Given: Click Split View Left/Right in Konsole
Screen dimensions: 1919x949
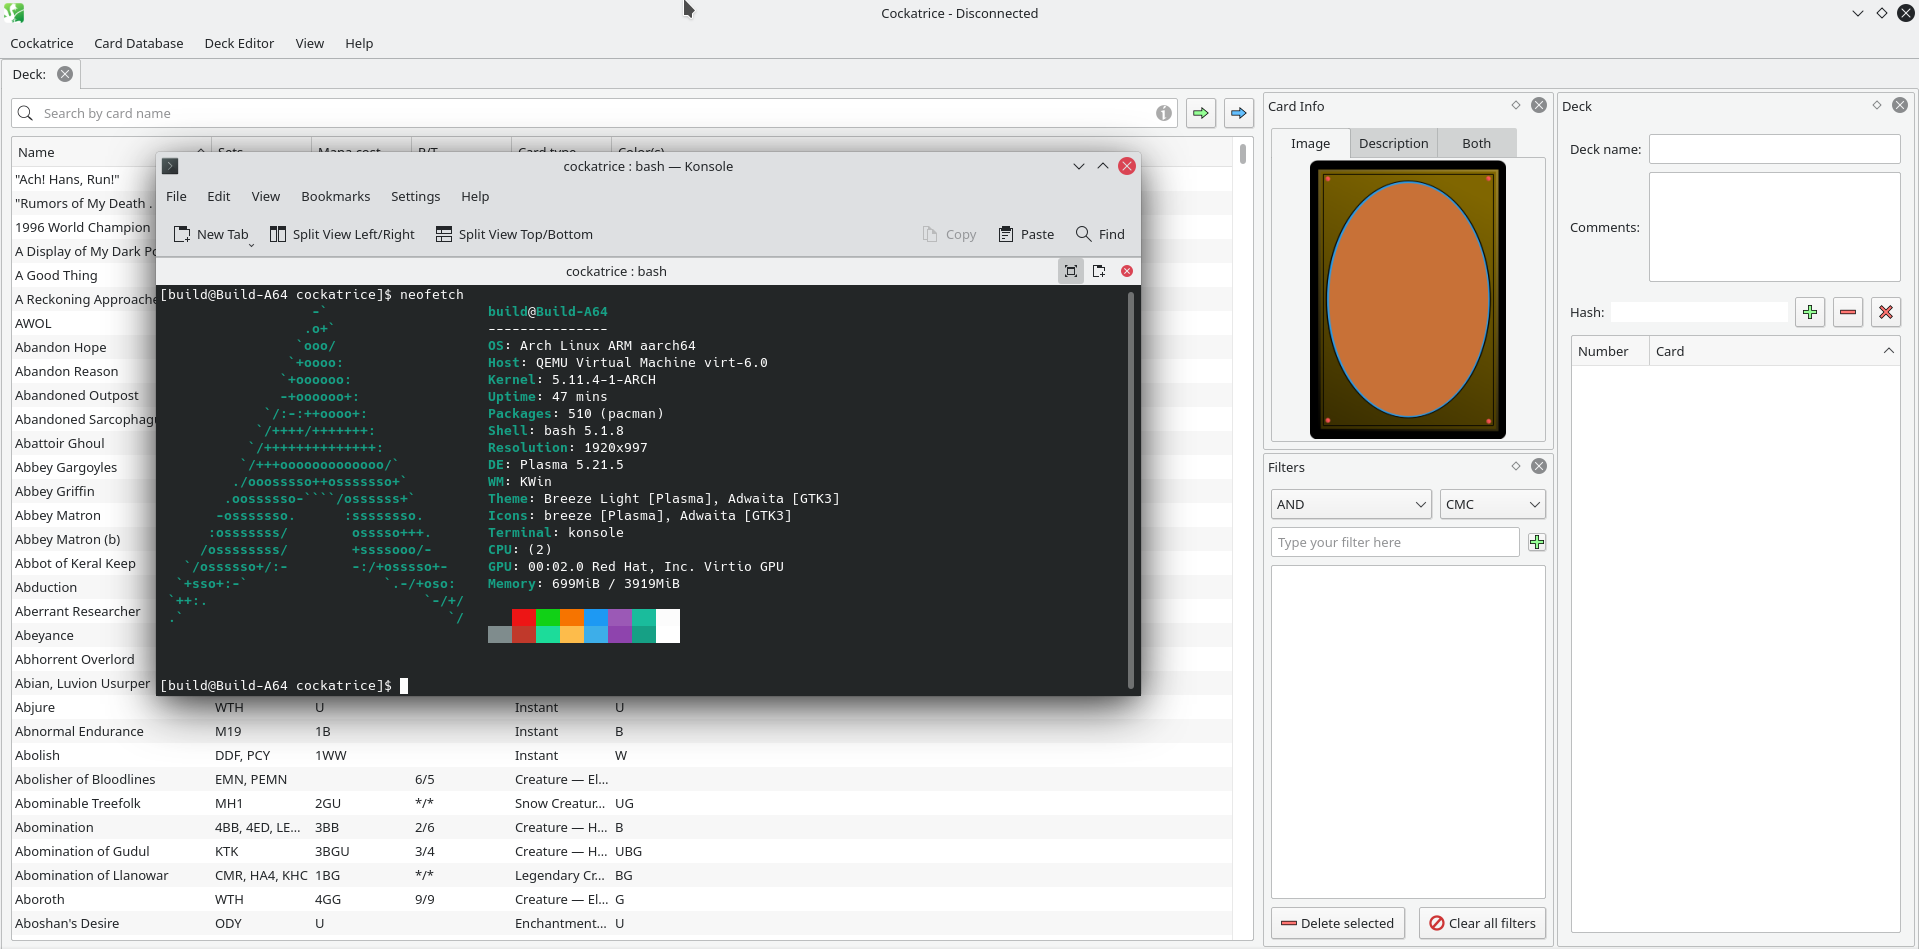Looking at the screenshot, I should pos(342,234).
